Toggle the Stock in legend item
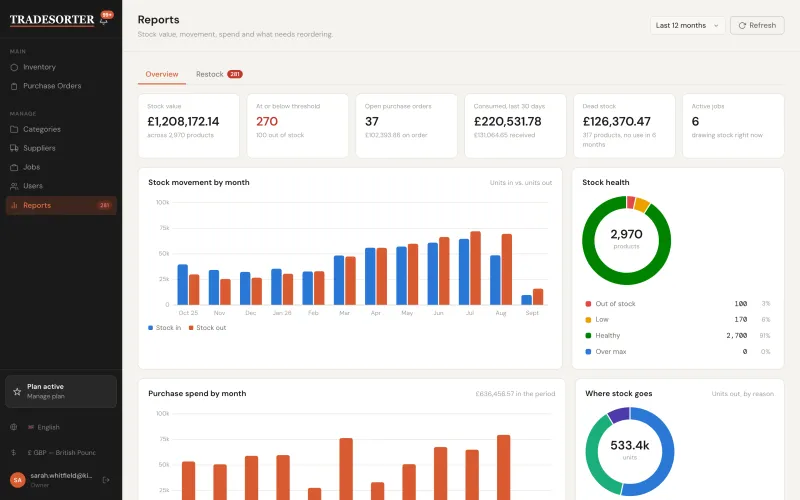The width and height of the screenshot is (800, 500). tap(164, 328)
